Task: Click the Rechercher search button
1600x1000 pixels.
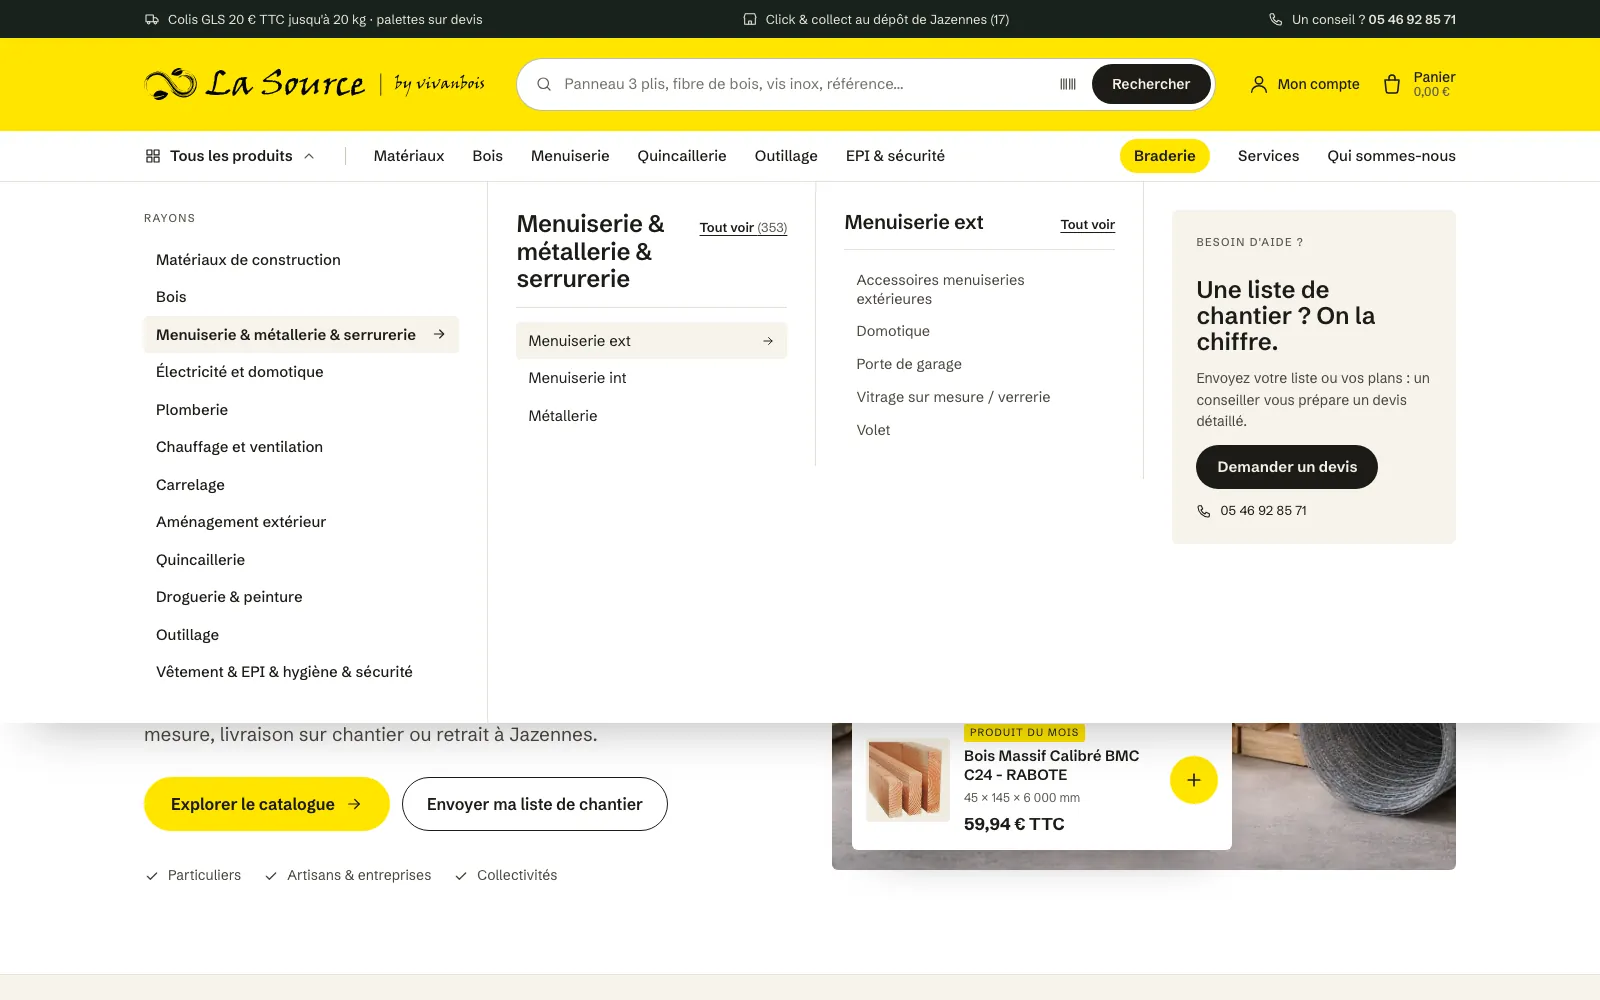Action: point(1151,84)
